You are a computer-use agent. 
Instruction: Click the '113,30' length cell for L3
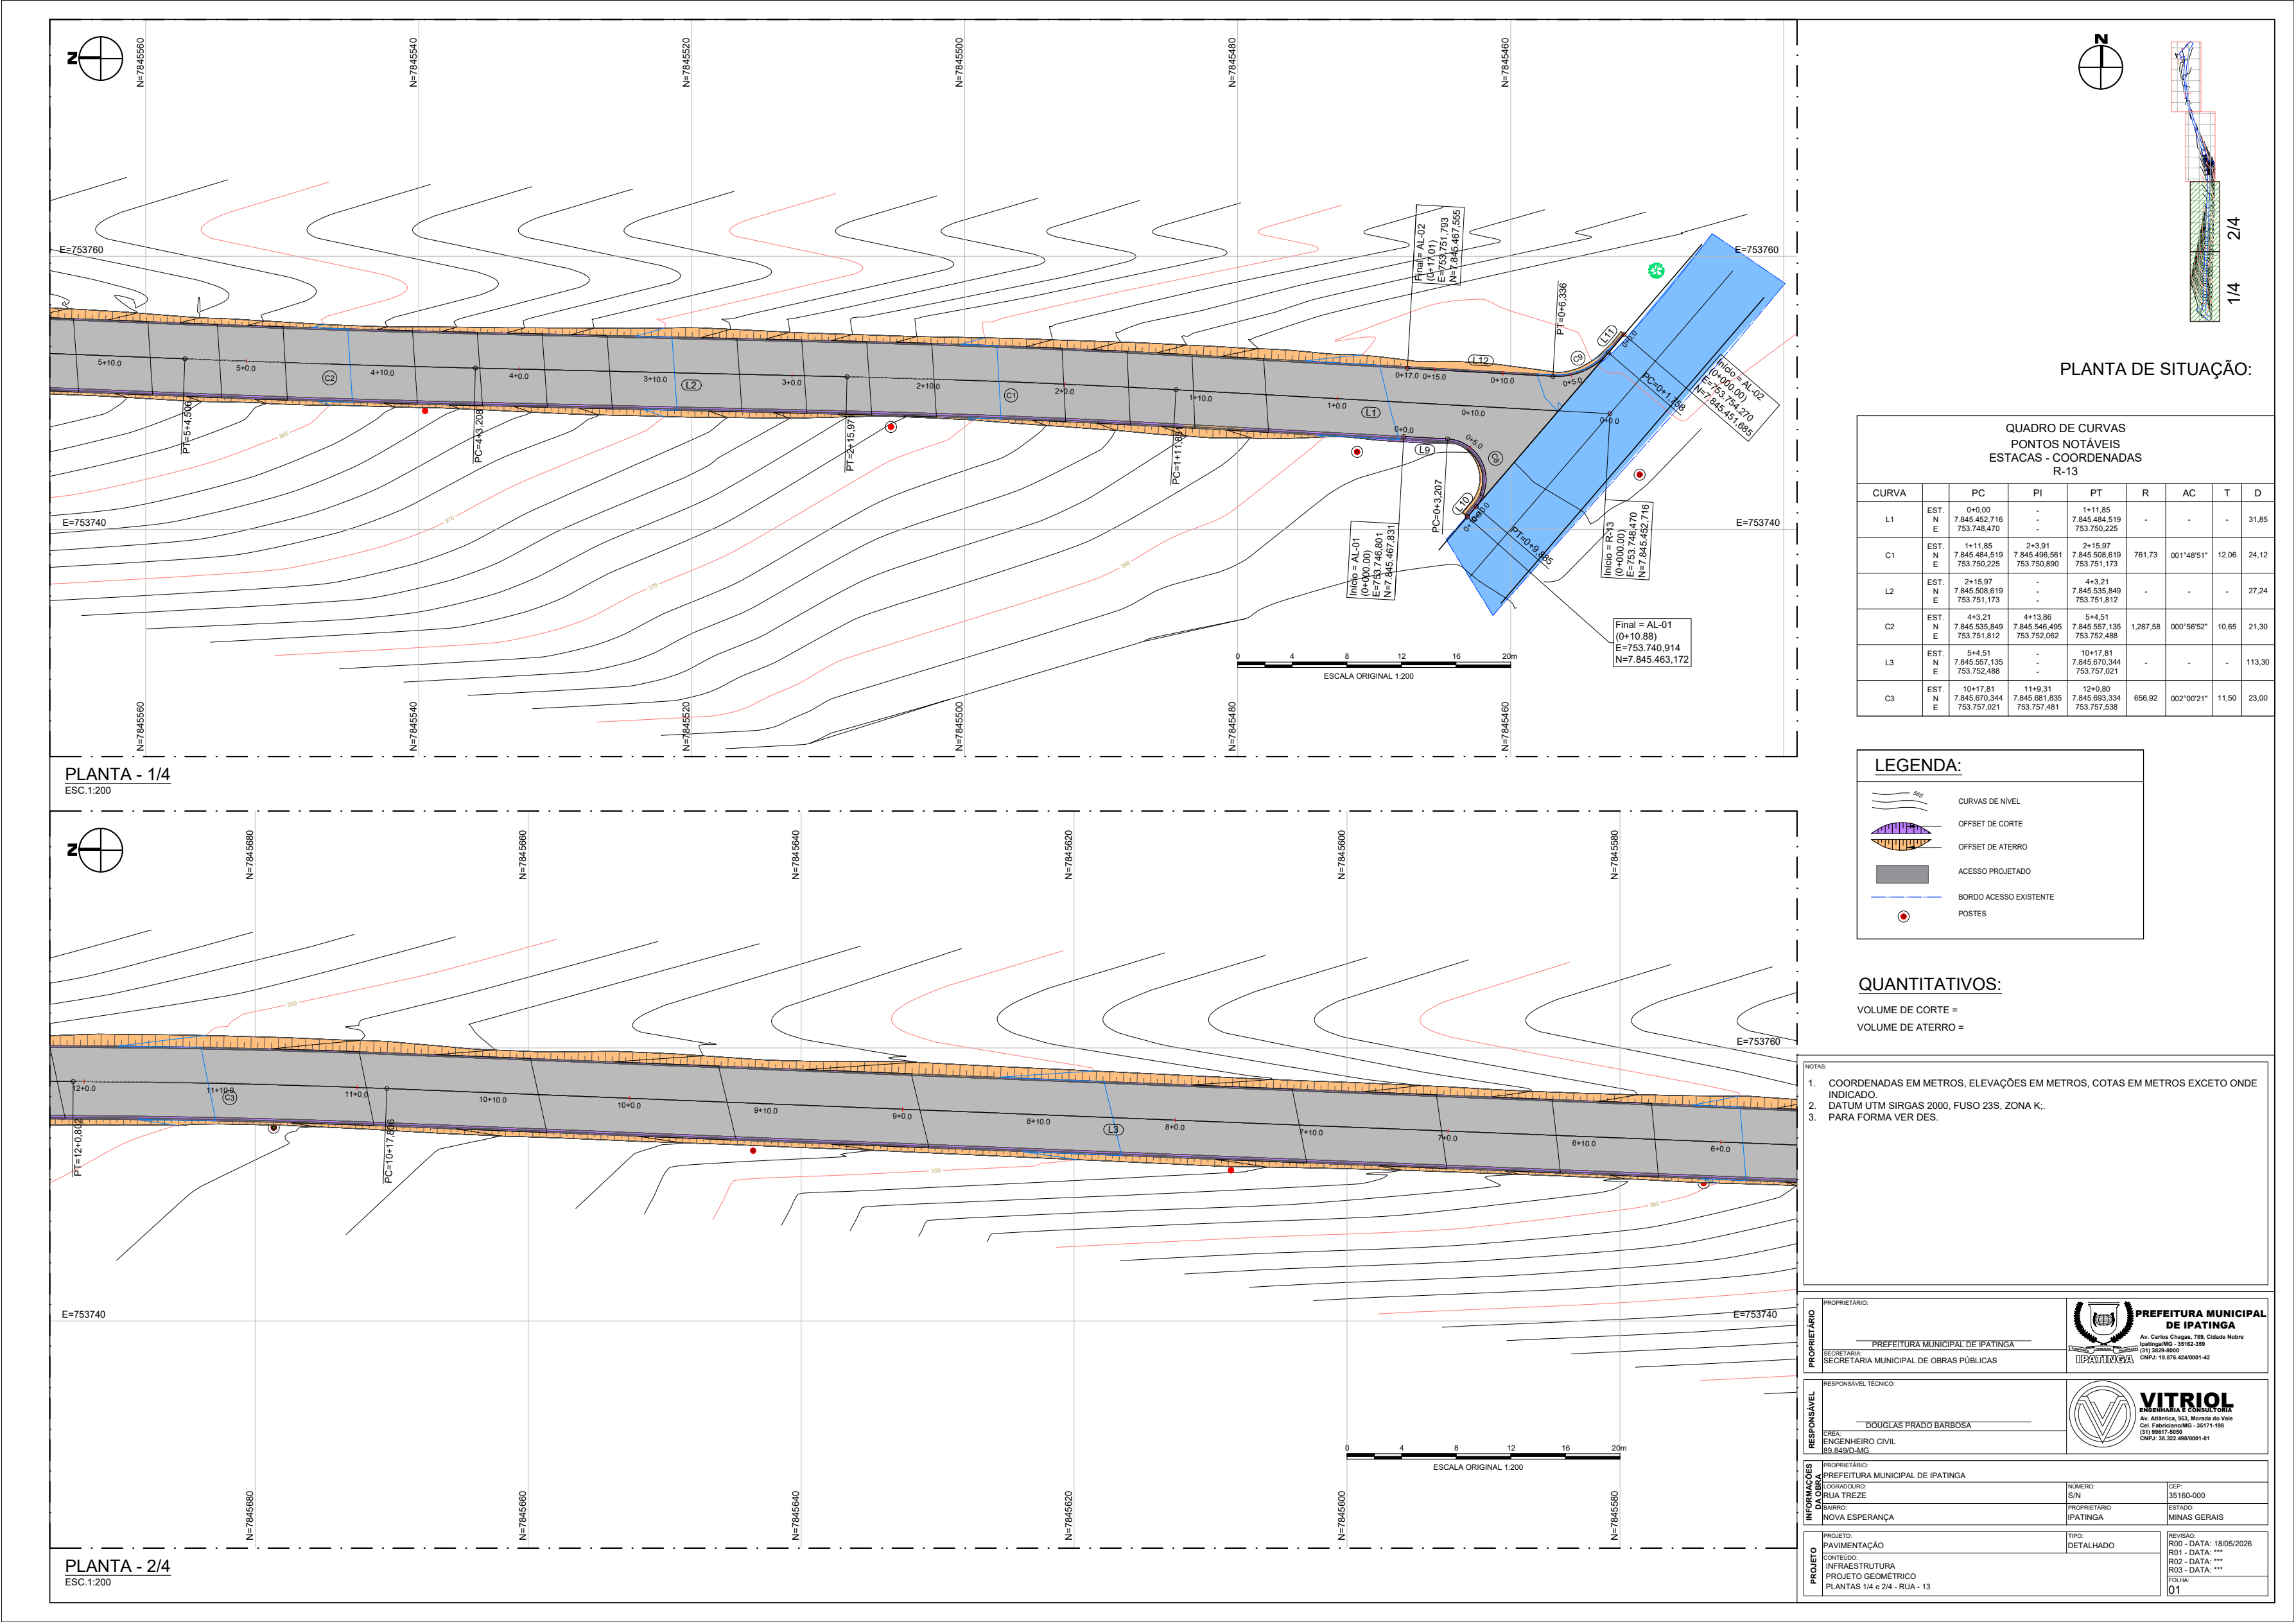tap(2257, 662)
